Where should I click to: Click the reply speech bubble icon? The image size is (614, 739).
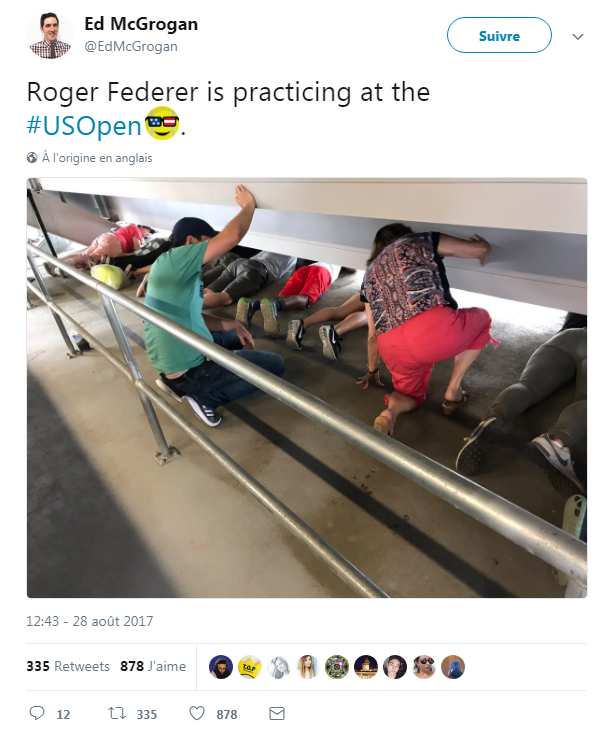tap(37, 713)
